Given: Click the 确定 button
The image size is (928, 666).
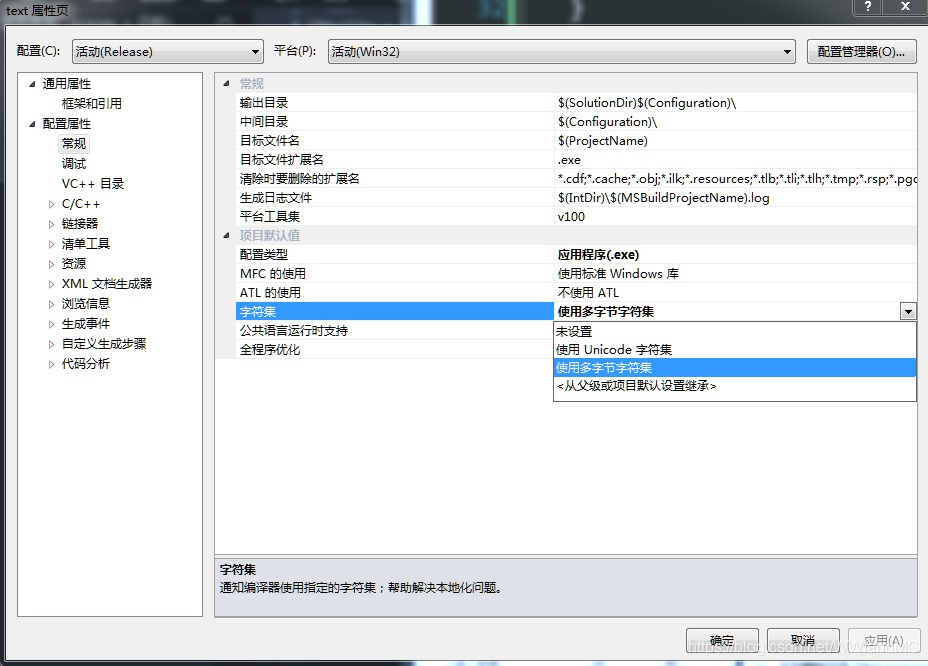Looking at the screenshot, I should click(722, 641).
